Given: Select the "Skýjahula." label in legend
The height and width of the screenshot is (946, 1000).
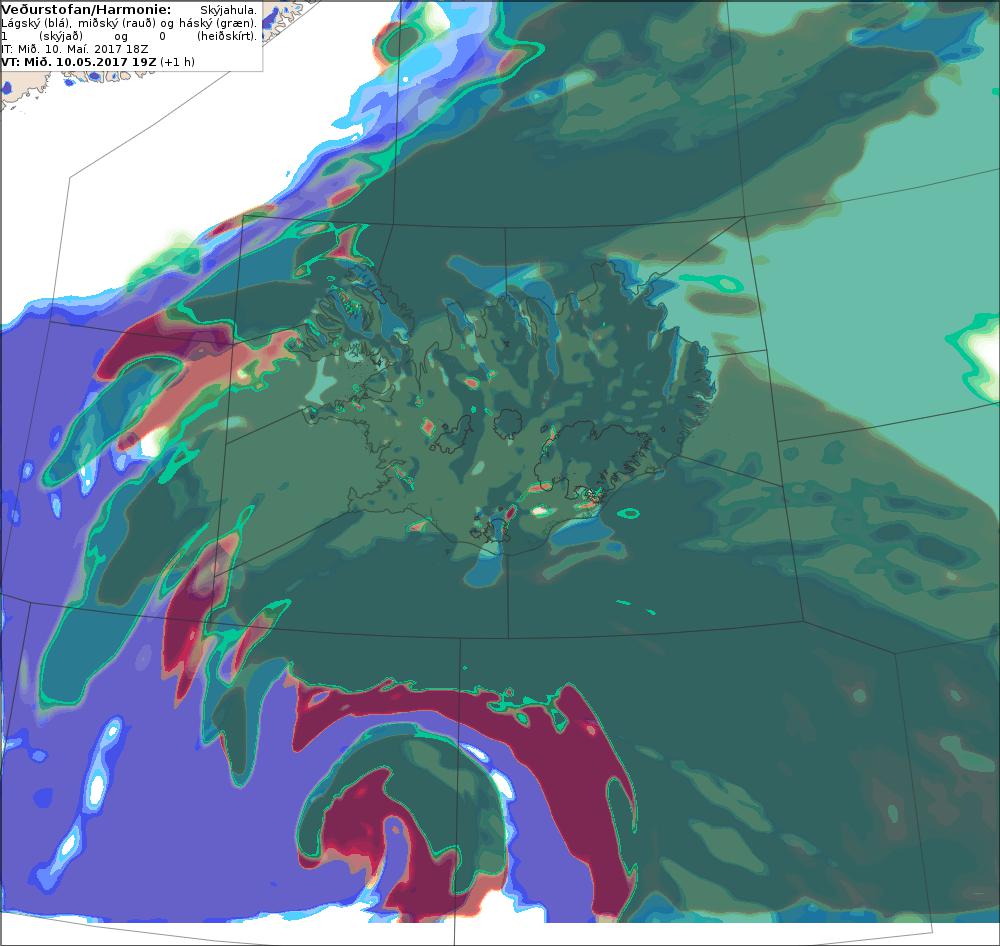Looking at the screenshot, I should coord(228,10).
